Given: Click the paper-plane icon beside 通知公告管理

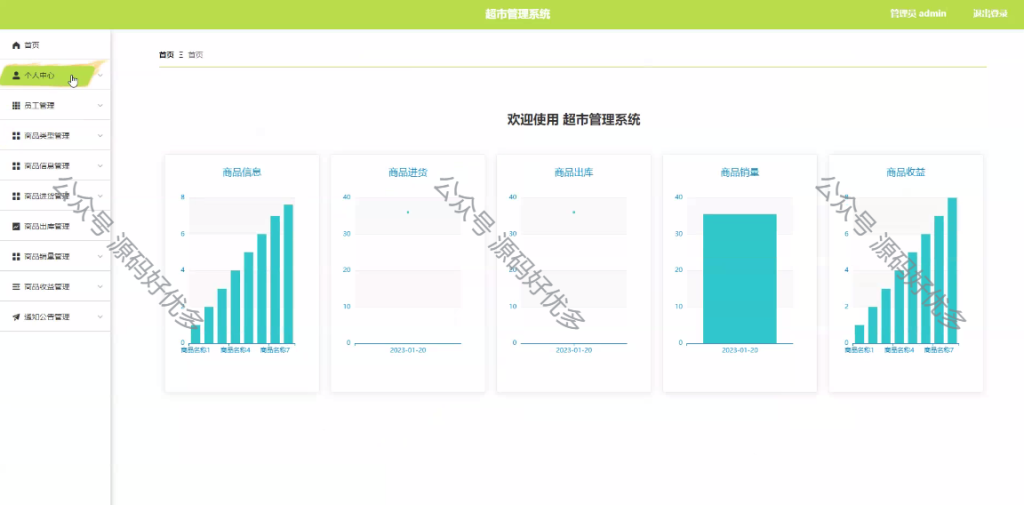Looking at the screenshot, I should (16, 317).
